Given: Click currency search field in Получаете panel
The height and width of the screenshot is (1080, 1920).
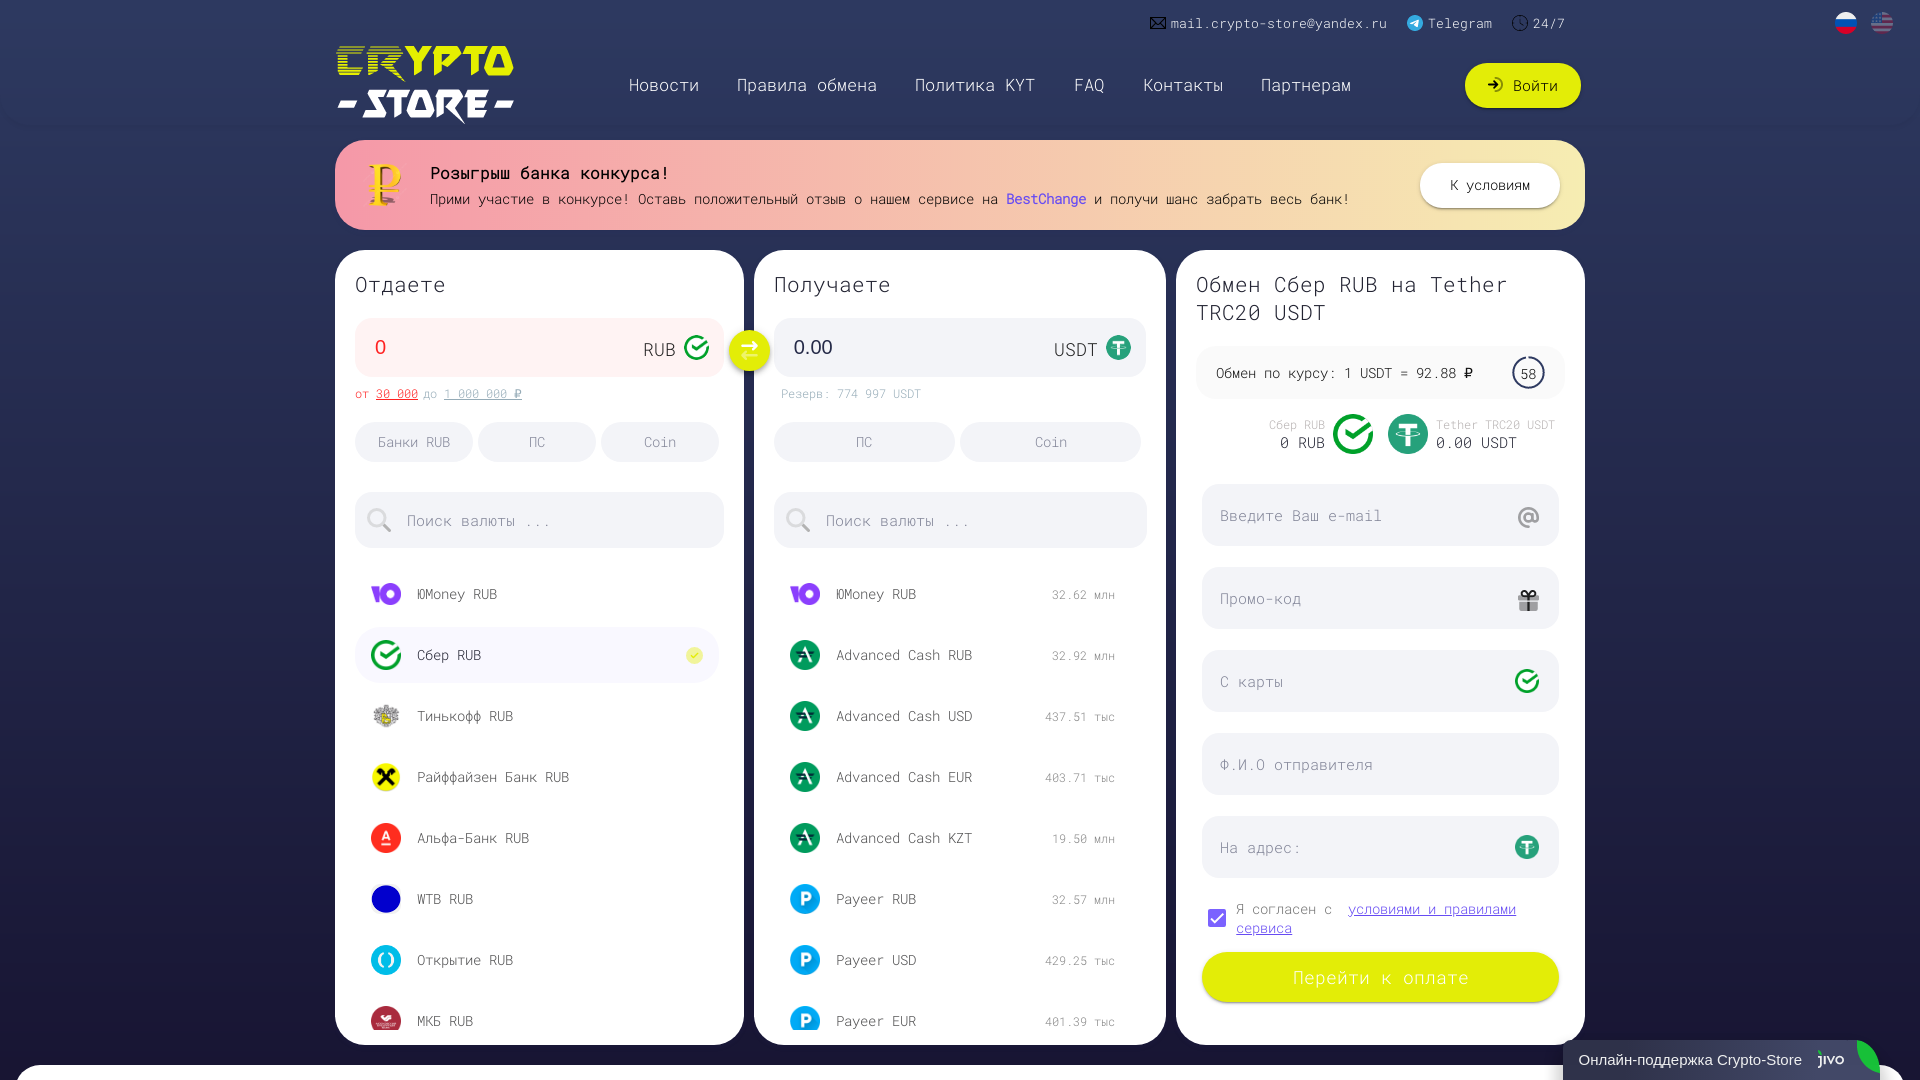Looking at the screenshot, I should point(960,520).
